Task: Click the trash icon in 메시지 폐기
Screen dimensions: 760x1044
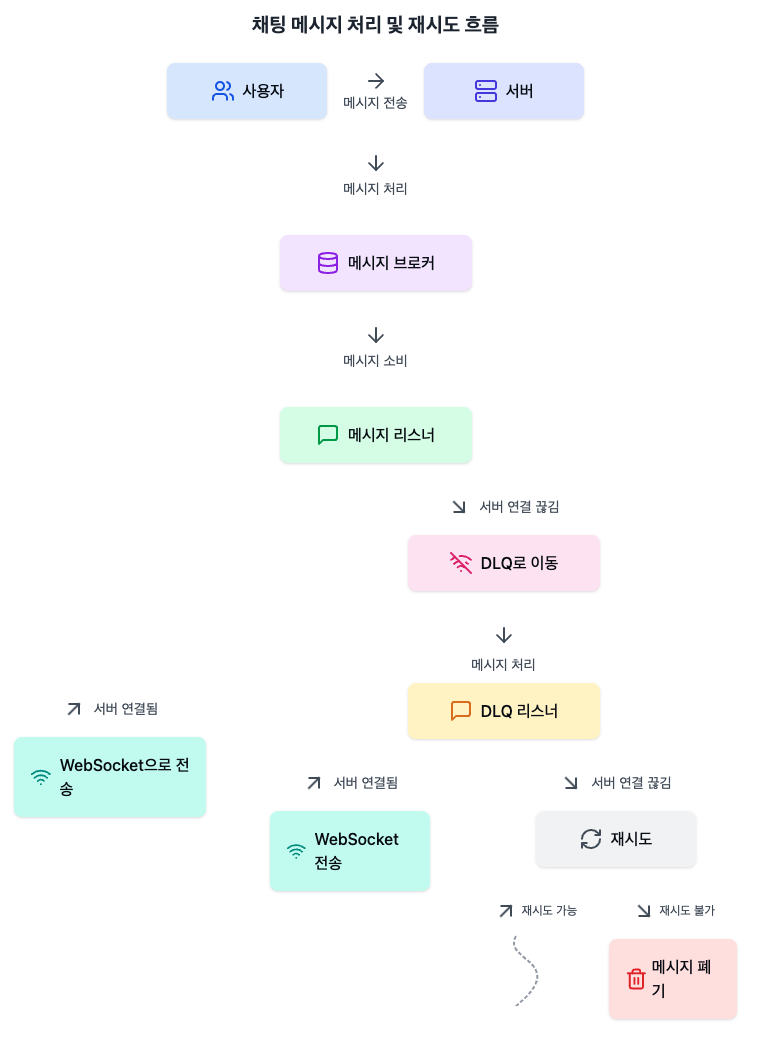Action: tap(636, 979)
